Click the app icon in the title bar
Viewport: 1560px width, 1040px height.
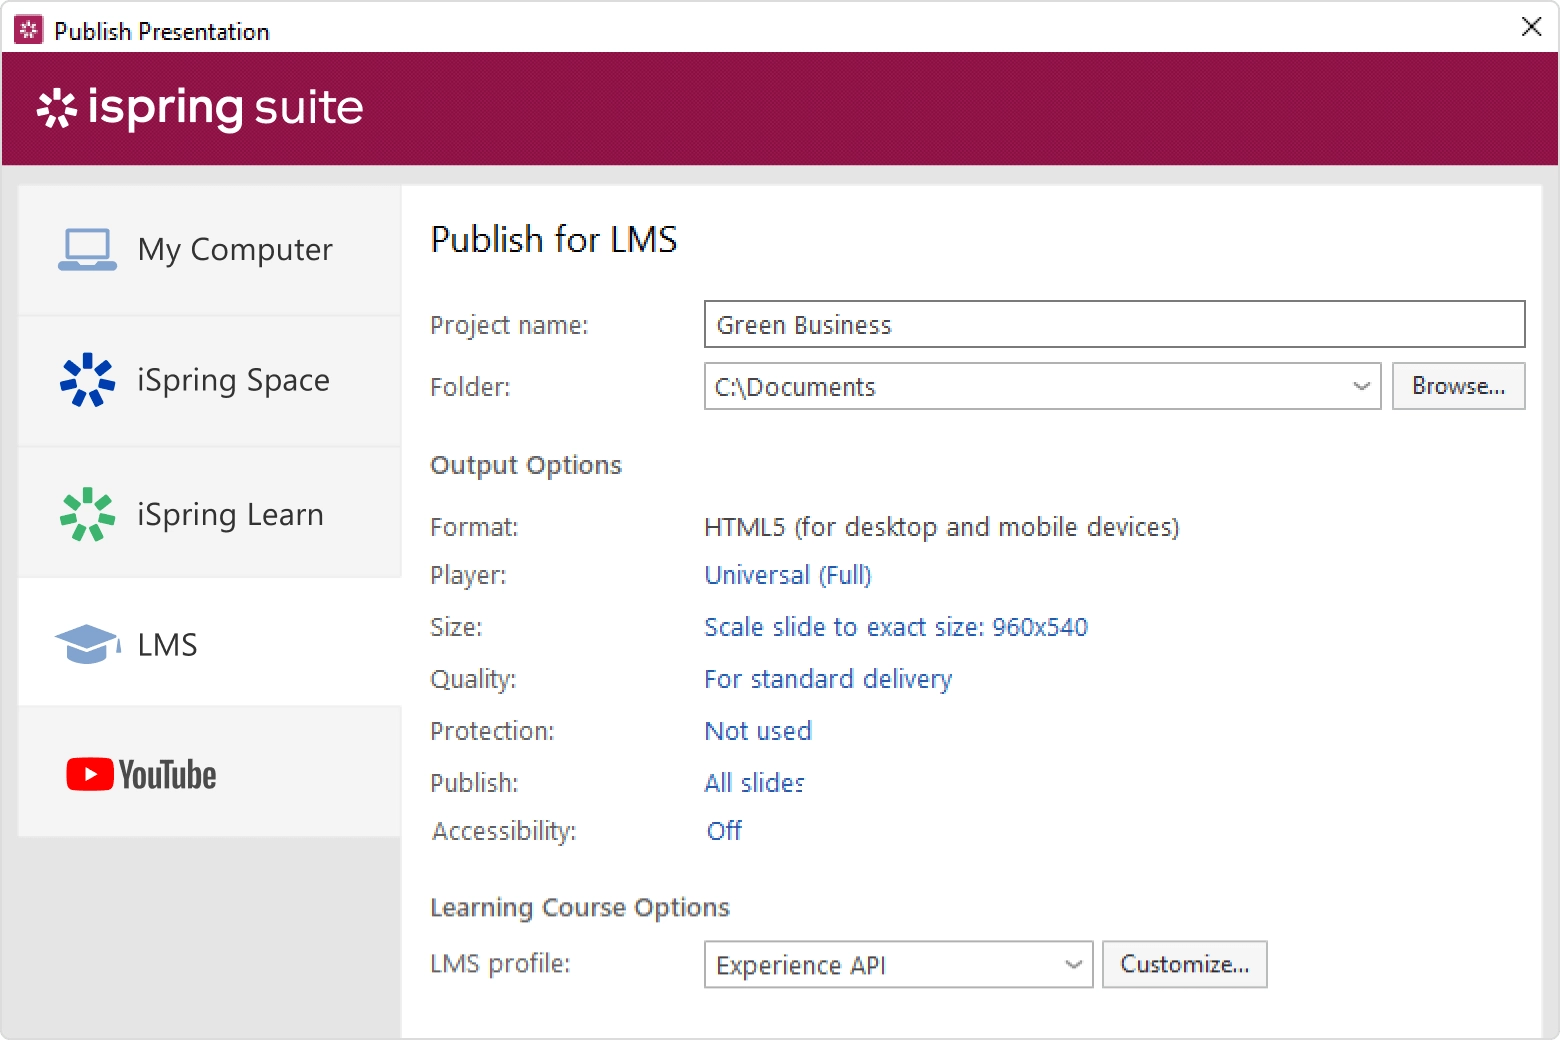pos(28,30)
